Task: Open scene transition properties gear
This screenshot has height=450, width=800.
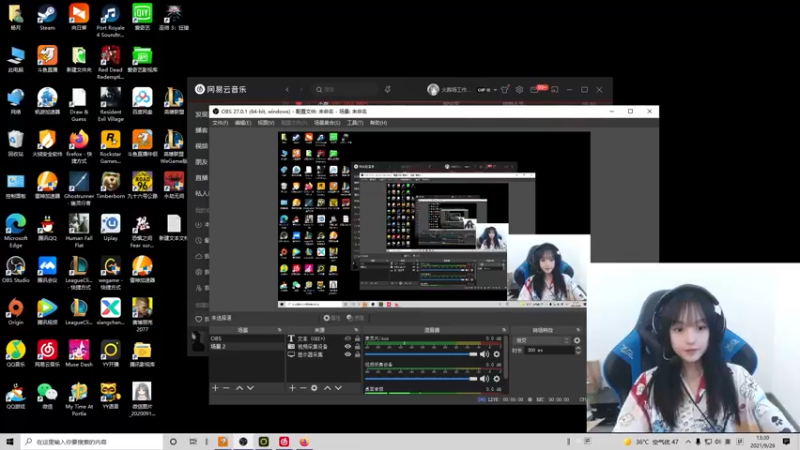Action: pos(577,340)
